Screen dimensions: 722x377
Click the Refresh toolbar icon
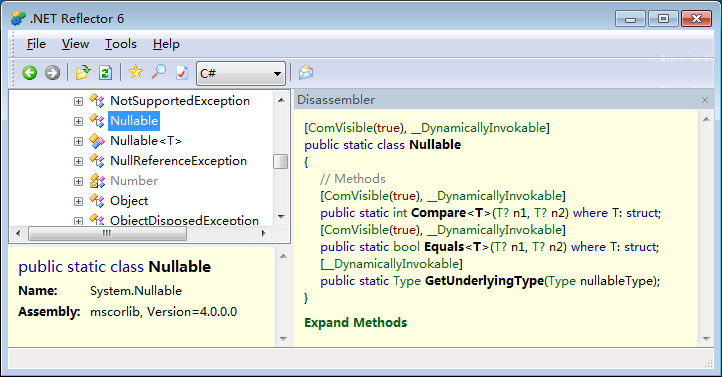tap(105, 73)
